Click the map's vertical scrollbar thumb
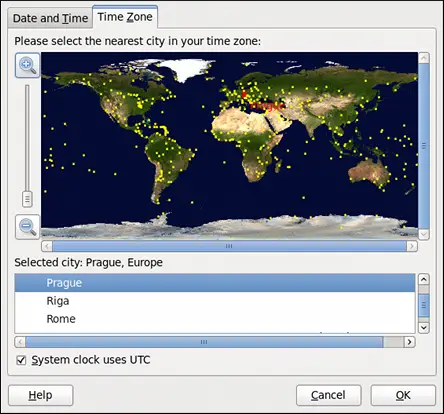 tap(424, 146)
